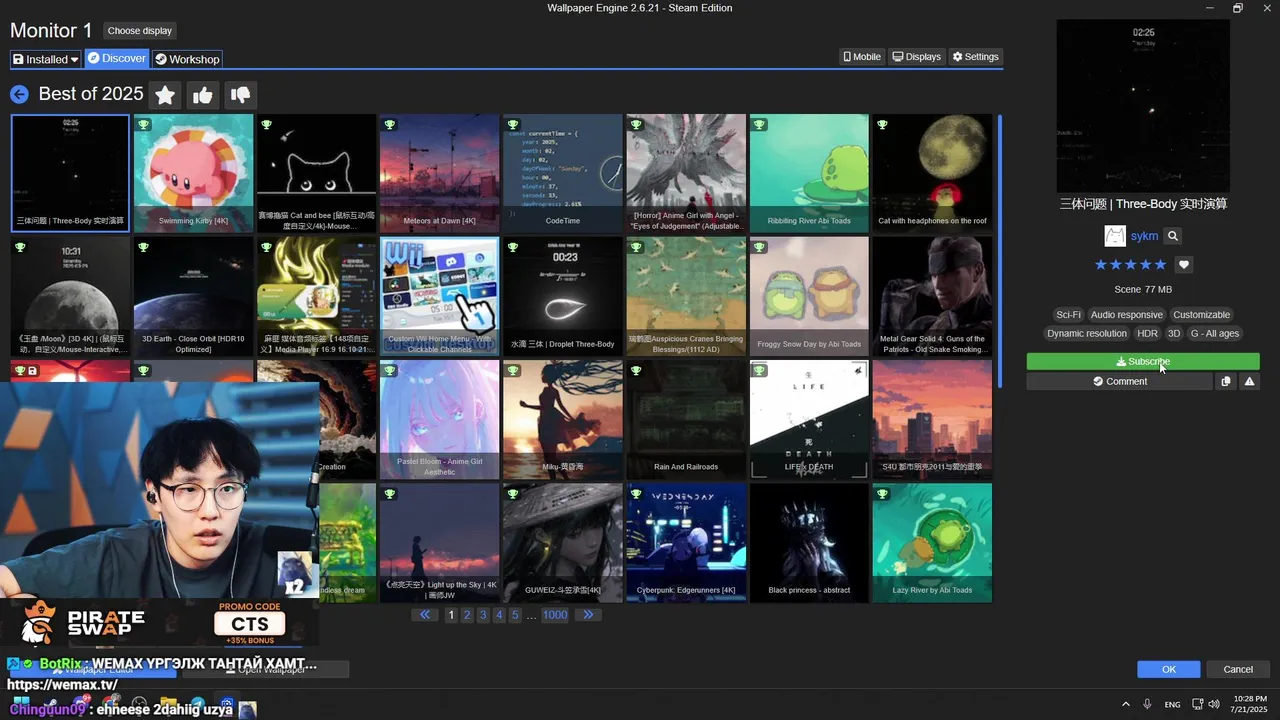Click the trophy badge on CodeTime thumbnail
This screenshot has width=1280, height=720.
(512, 125)
